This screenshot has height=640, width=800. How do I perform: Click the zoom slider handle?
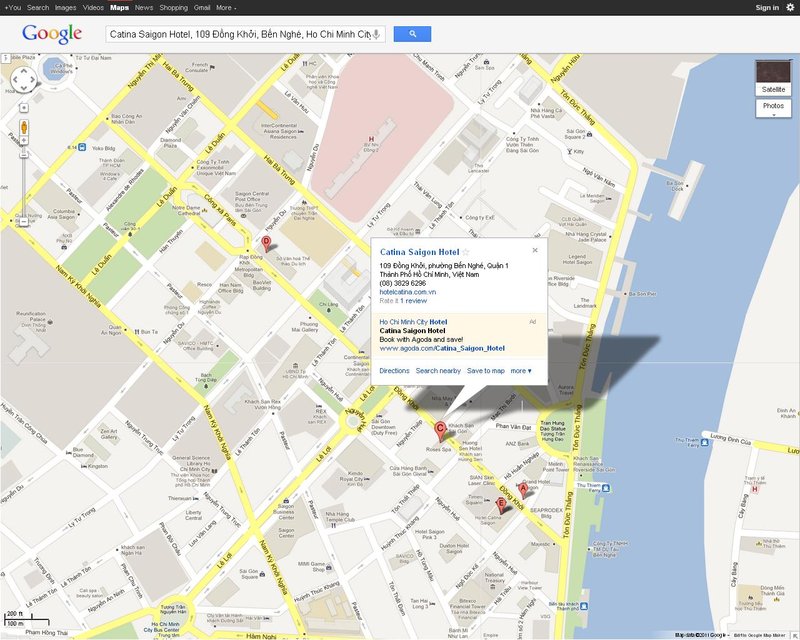point(23,153)
